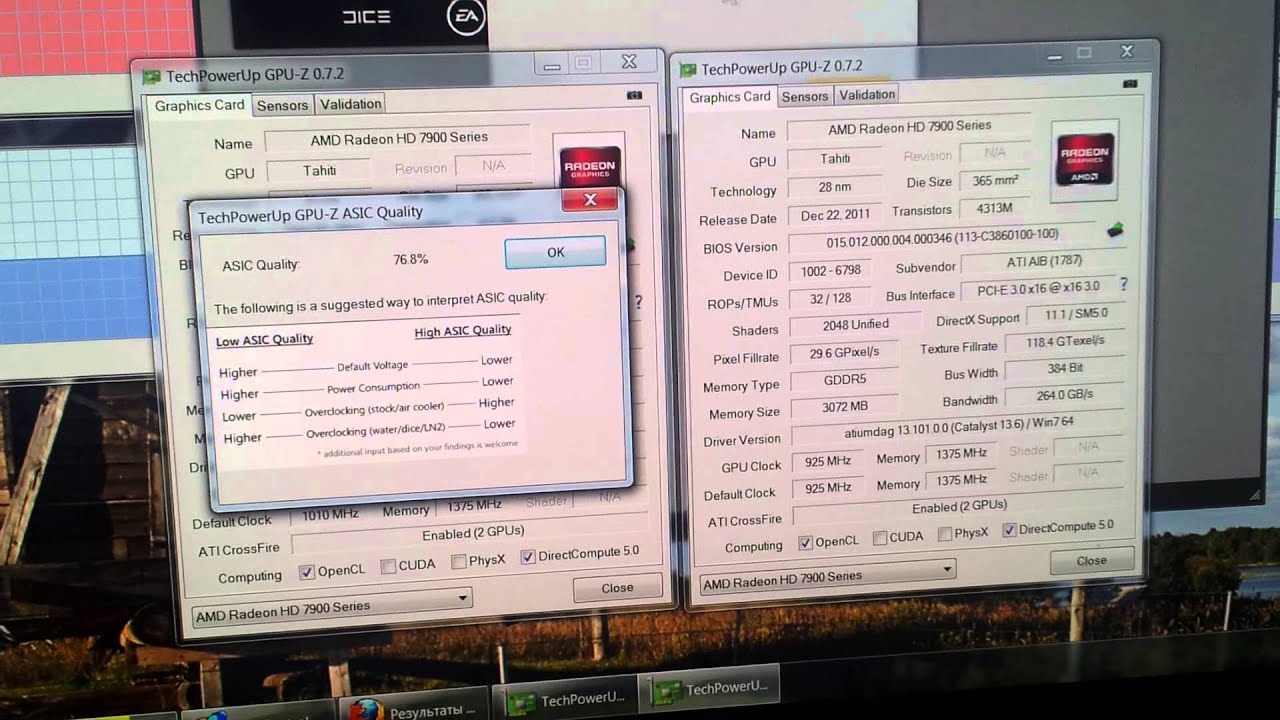Toggle CUDA checkbox in window behind ASIC dialog
1280x720 pixels.
(x=388, y=567)
